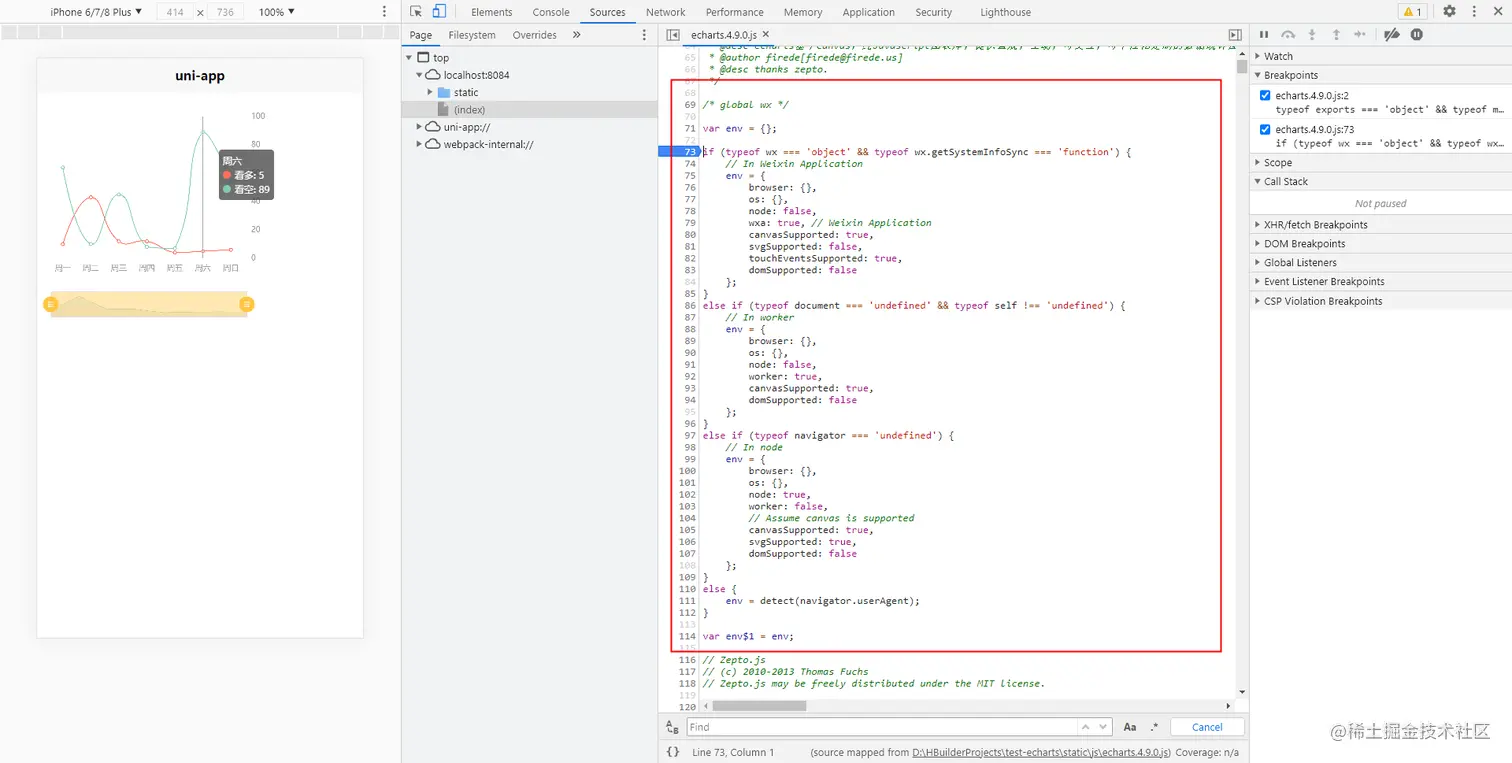The width and height of the screenshot is (1512, 763).
Task: Select the static folder
Action: coord(466,92)
